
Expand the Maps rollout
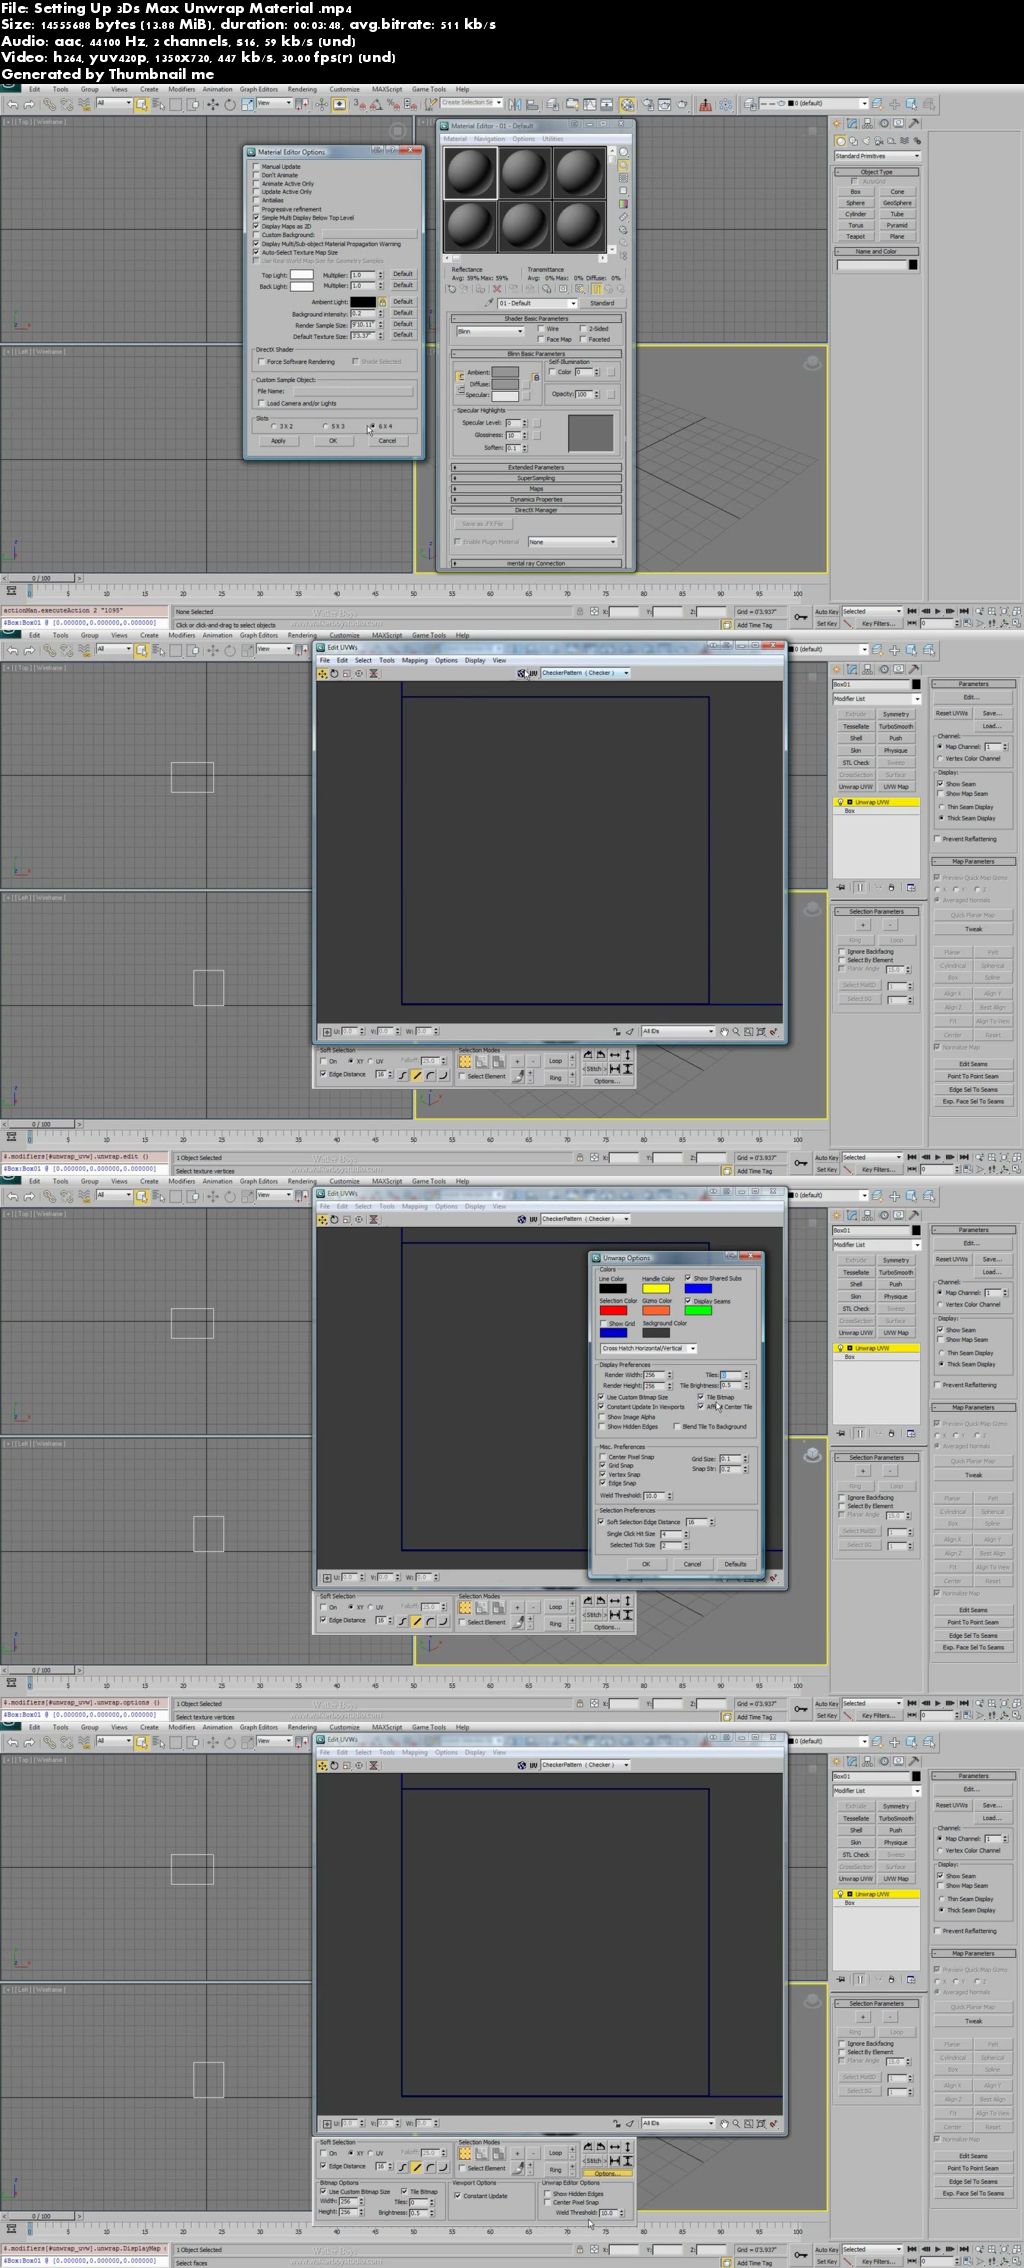point(536,489)
